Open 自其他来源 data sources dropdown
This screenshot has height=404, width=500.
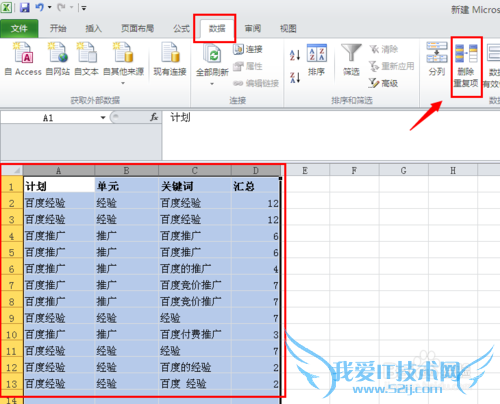coord(123,63)
